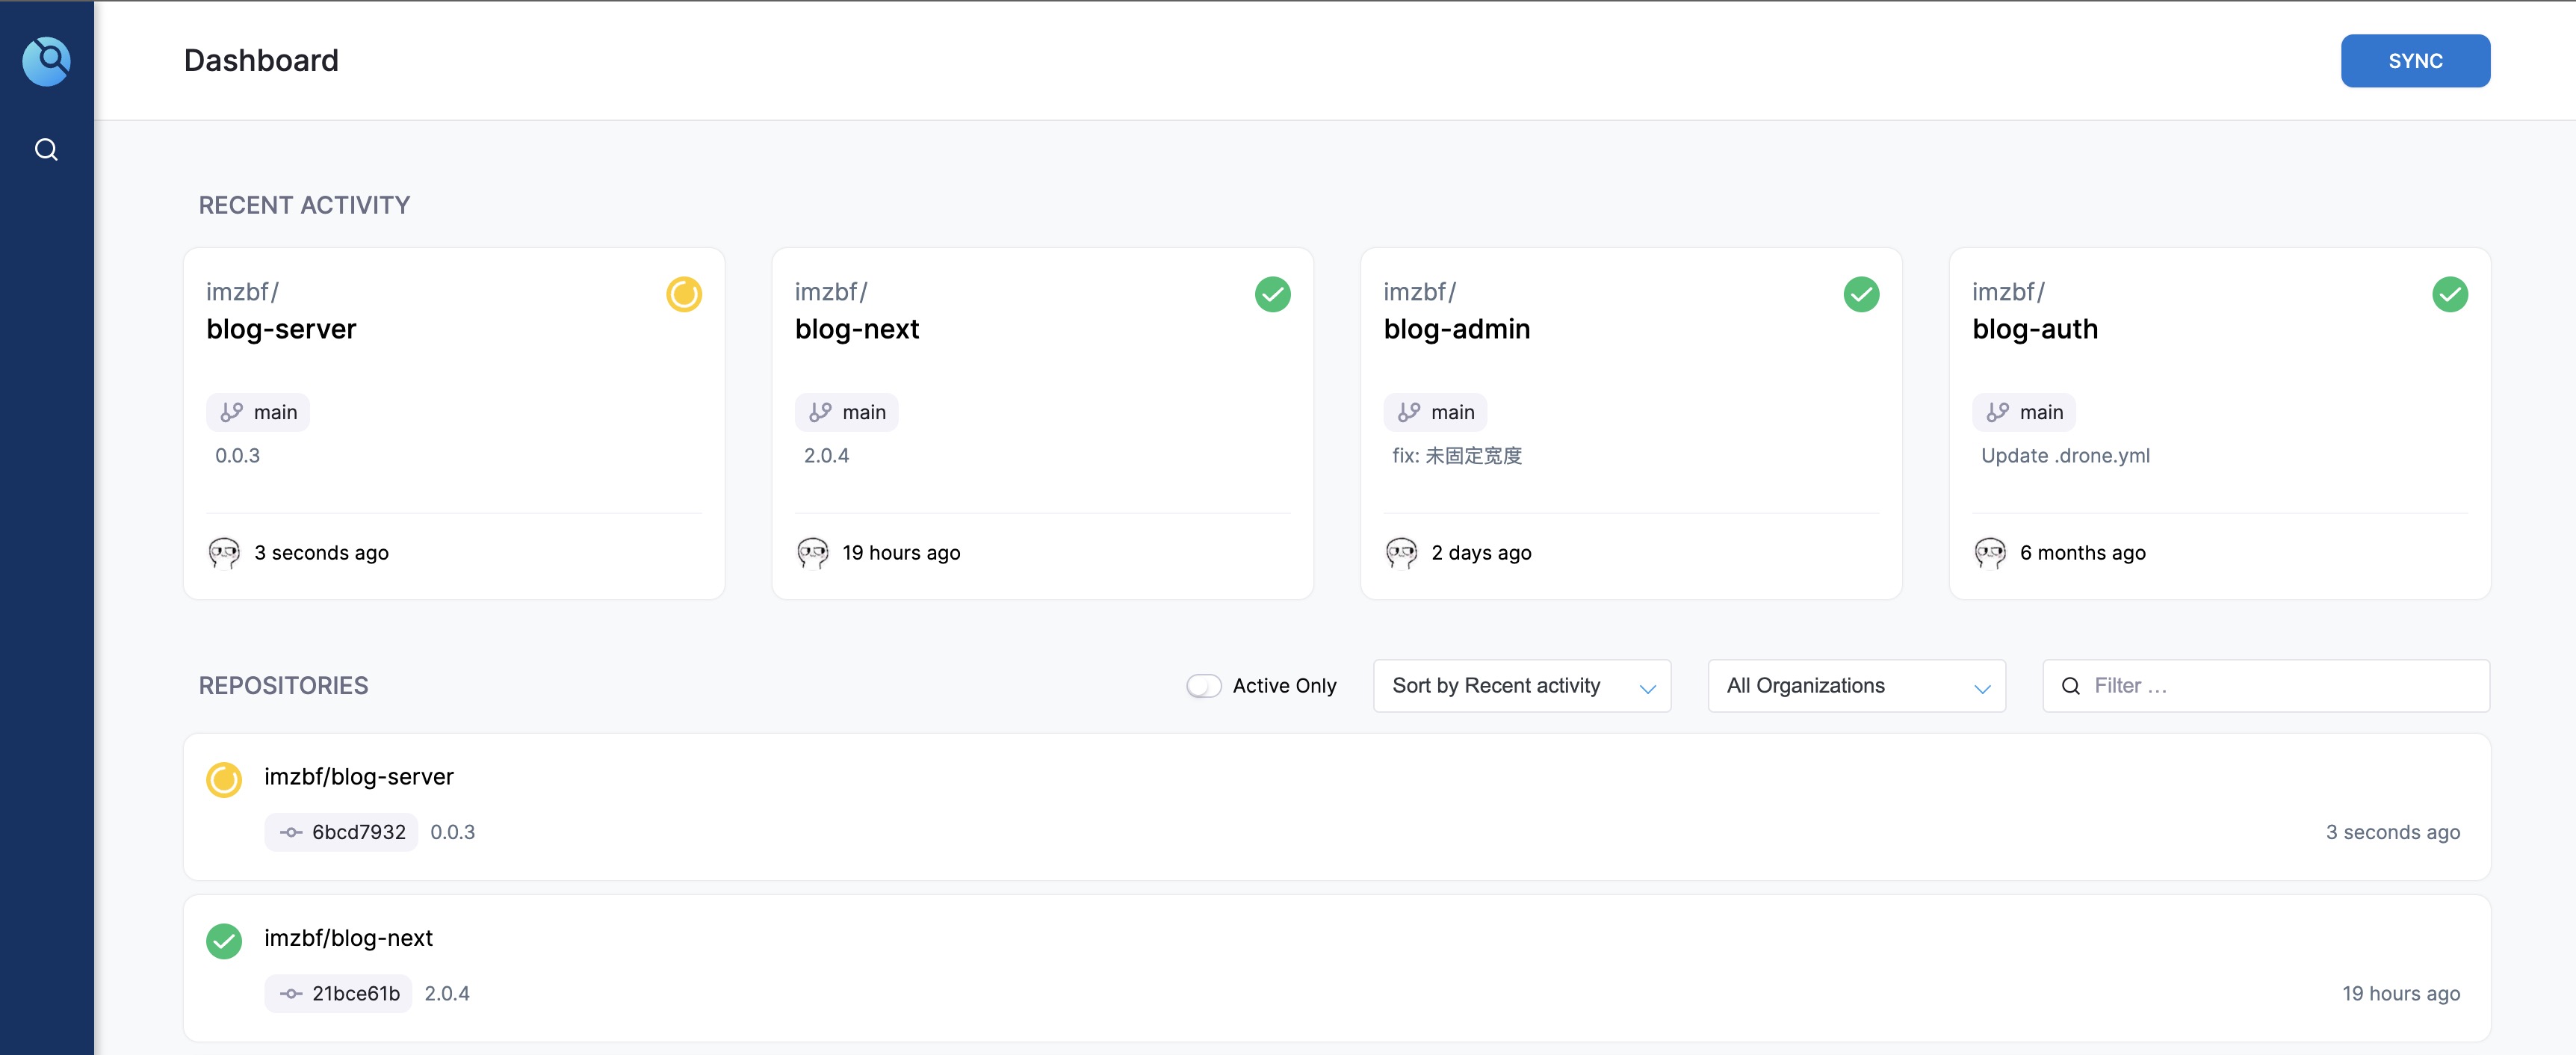Screen dimensions: 2576x1055
Task: Open the blog-server activity card
Action: pyautogui.click(x=454, y=424)
